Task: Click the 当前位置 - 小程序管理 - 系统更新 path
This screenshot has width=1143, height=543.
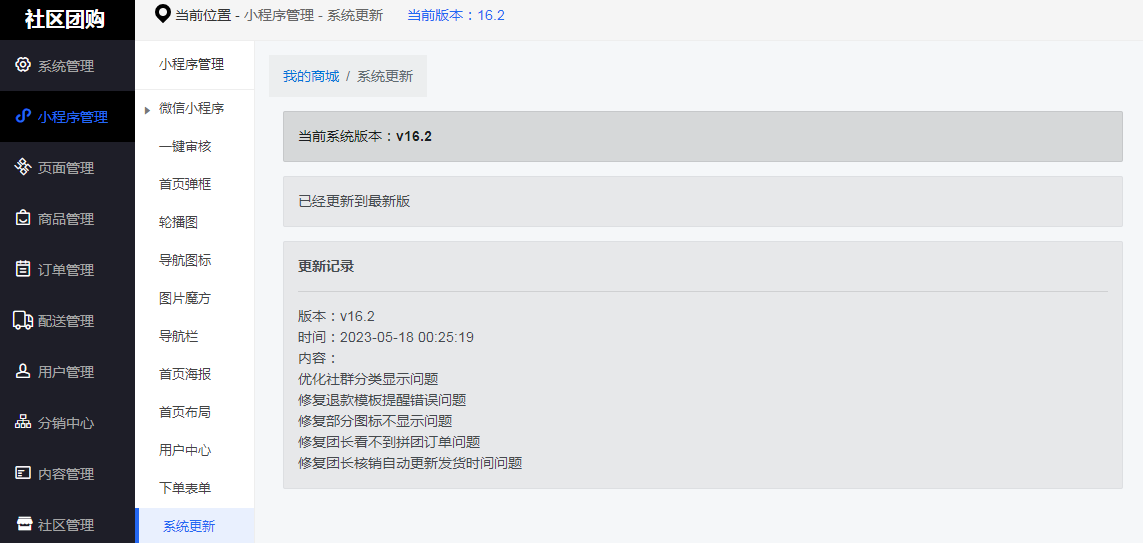Action: [279, 15]
